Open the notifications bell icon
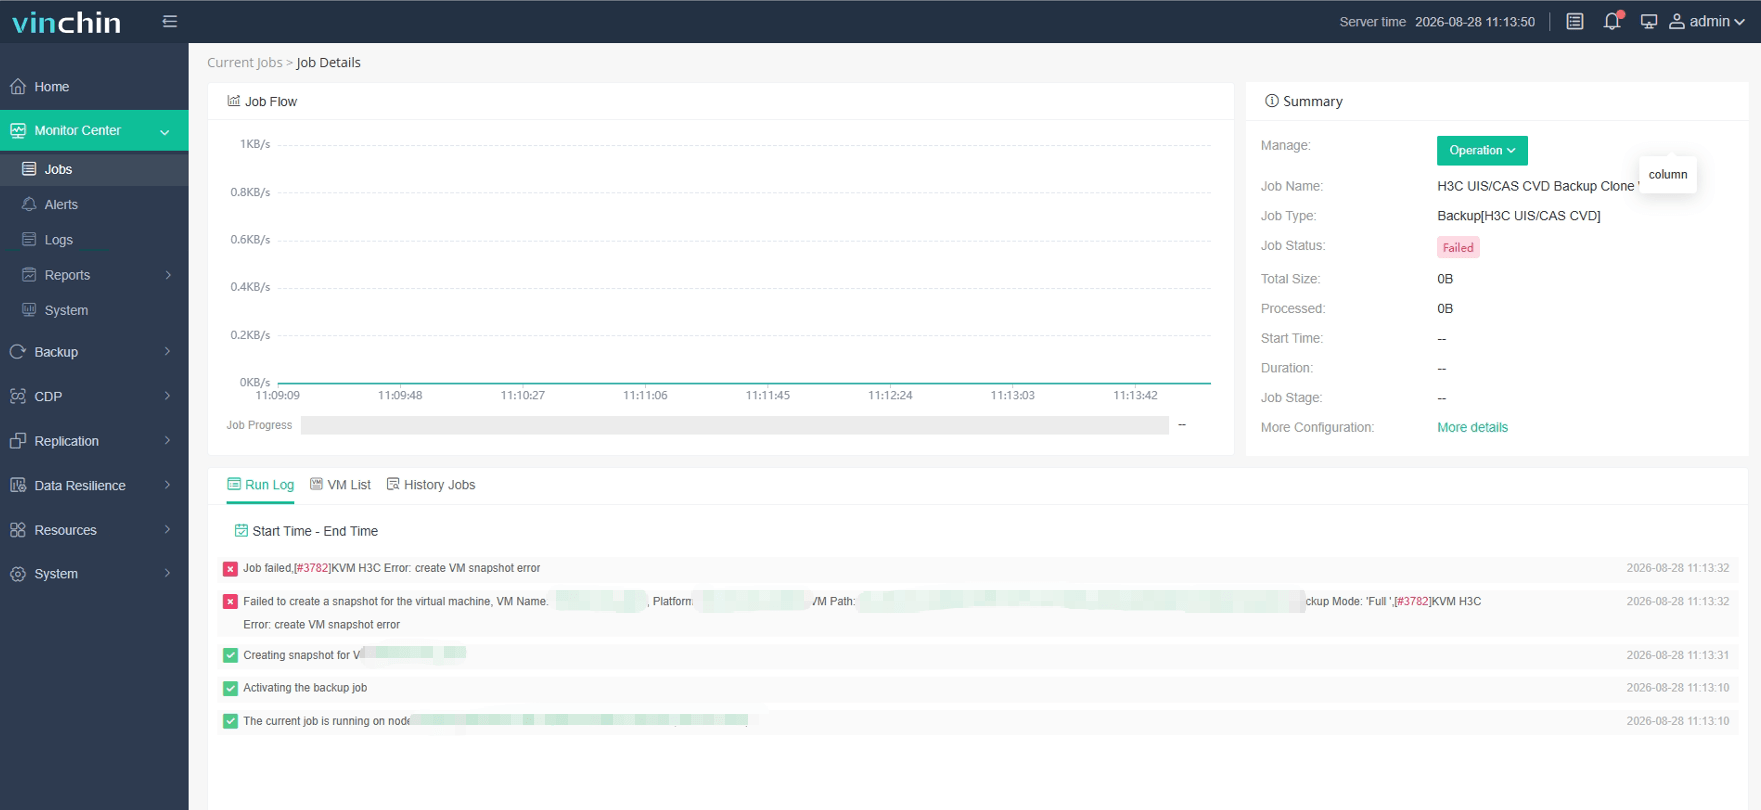Viewport: 1761px width, 810px height. point(1612,21)
